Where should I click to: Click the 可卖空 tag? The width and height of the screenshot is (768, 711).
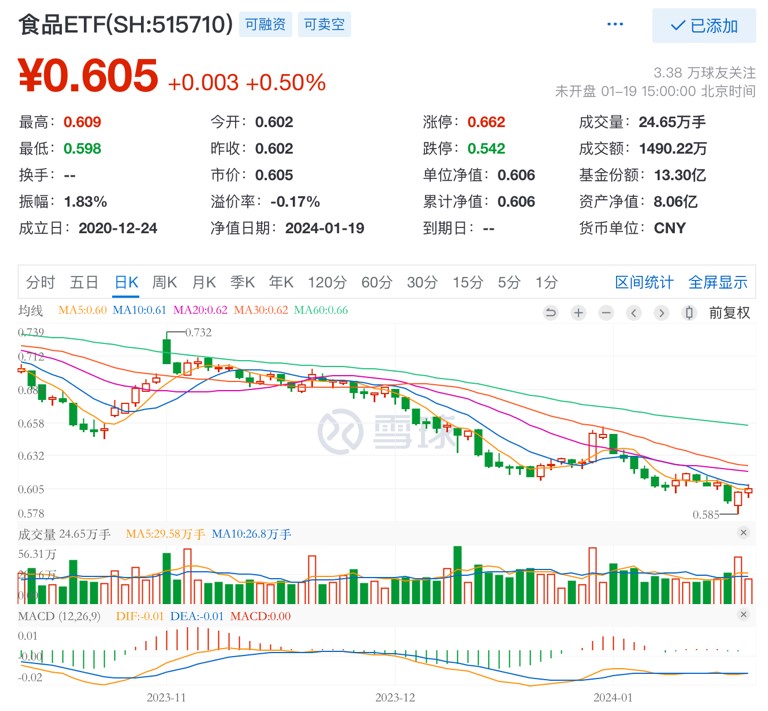click(324, 24)
